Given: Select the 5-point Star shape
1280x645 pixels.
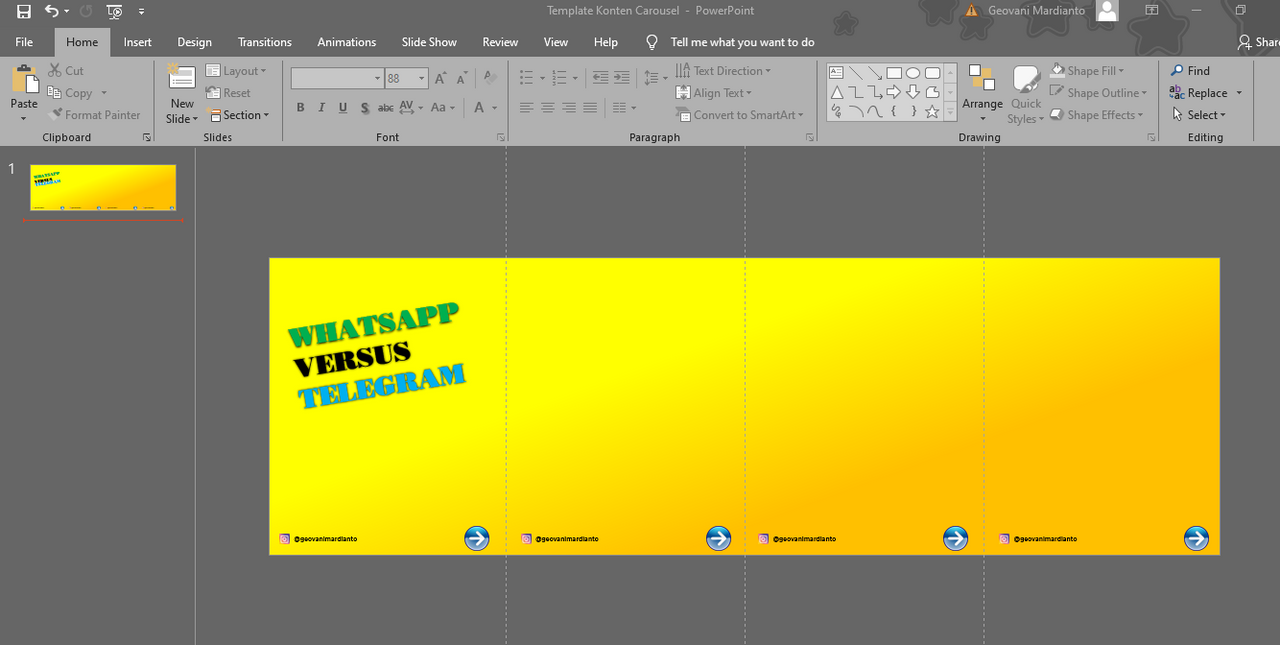Looking at the screenshot, I should click(932, 112).
